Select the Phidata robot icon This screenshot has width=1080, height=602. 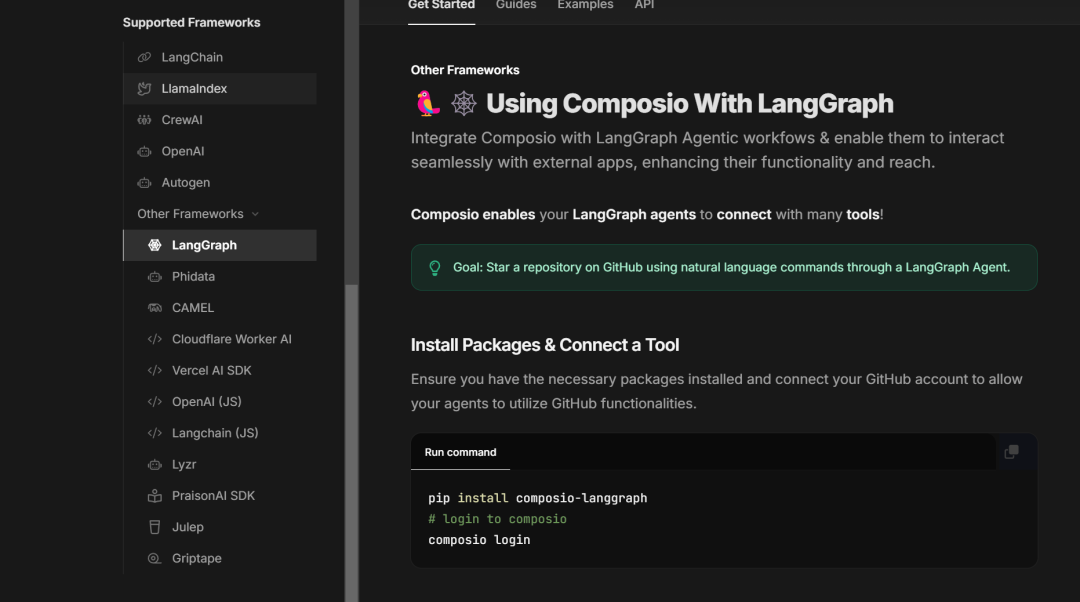pos(157,276)
